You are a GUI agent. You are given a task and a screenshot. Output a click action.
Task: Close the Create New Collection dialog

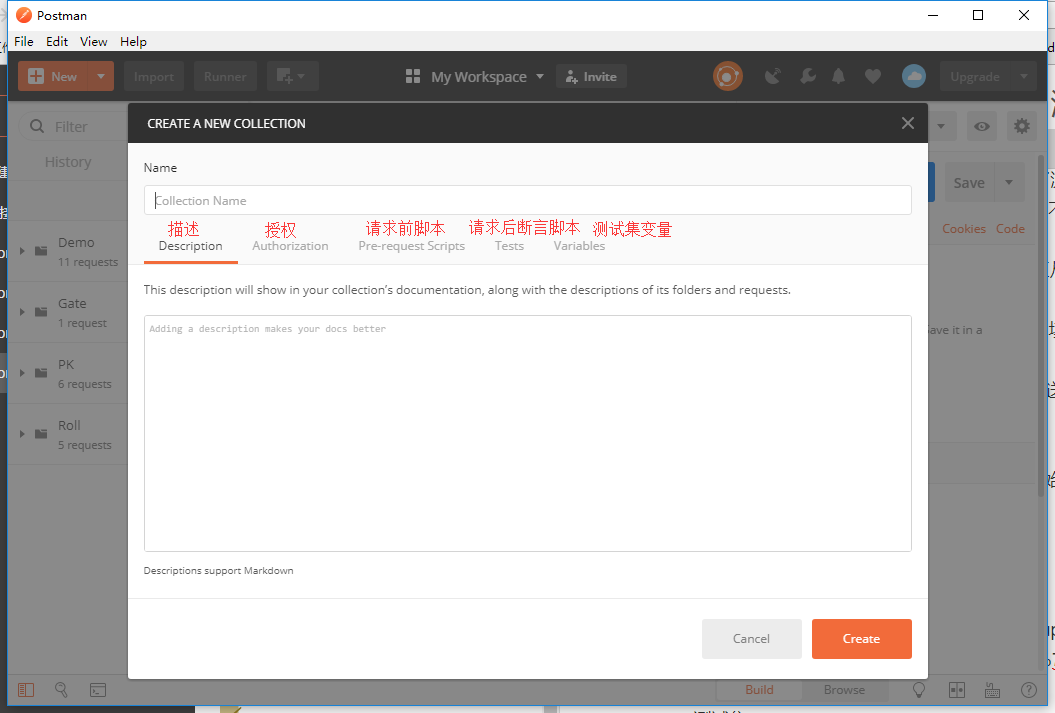click(908, 123)
